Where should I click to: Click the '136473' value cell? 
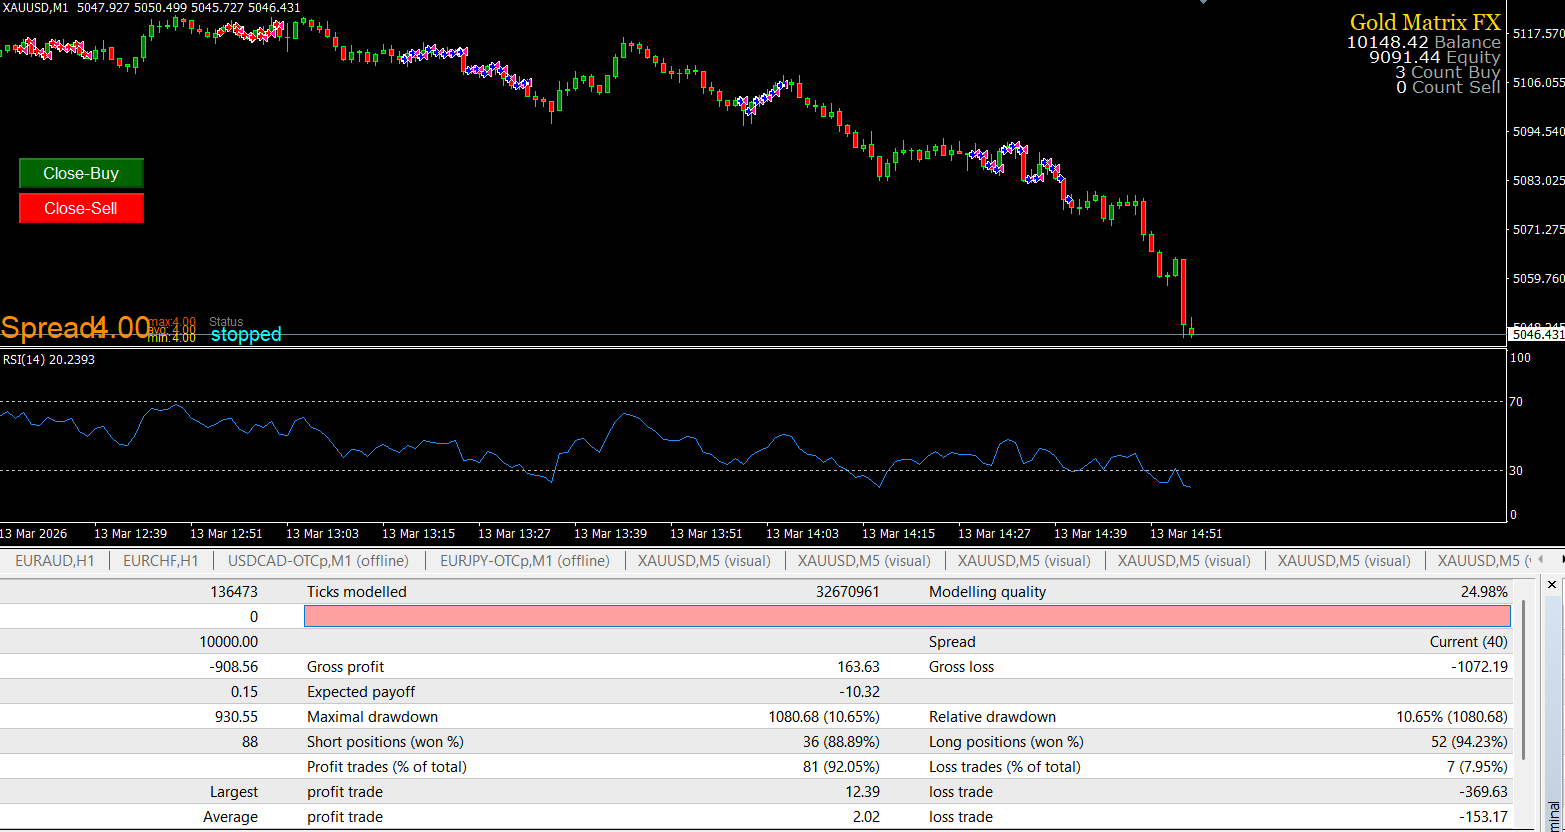pos(234,592)
